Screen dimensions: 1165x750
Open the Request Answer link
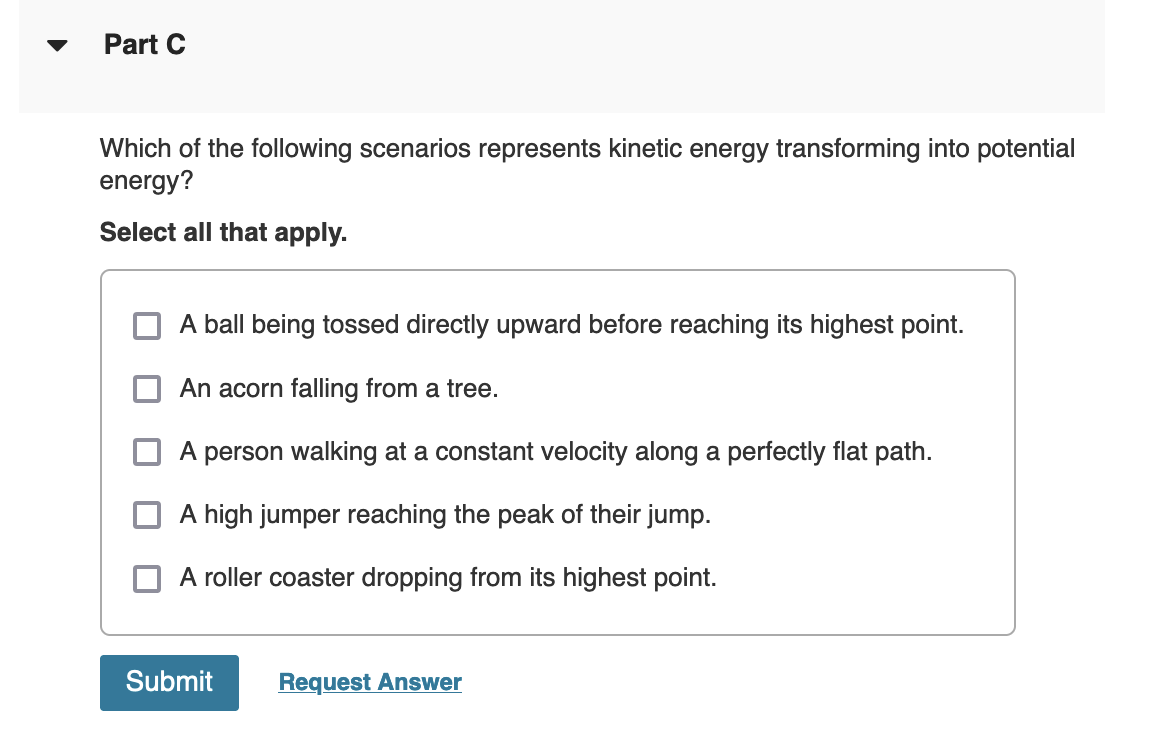[x=370, y=682]
